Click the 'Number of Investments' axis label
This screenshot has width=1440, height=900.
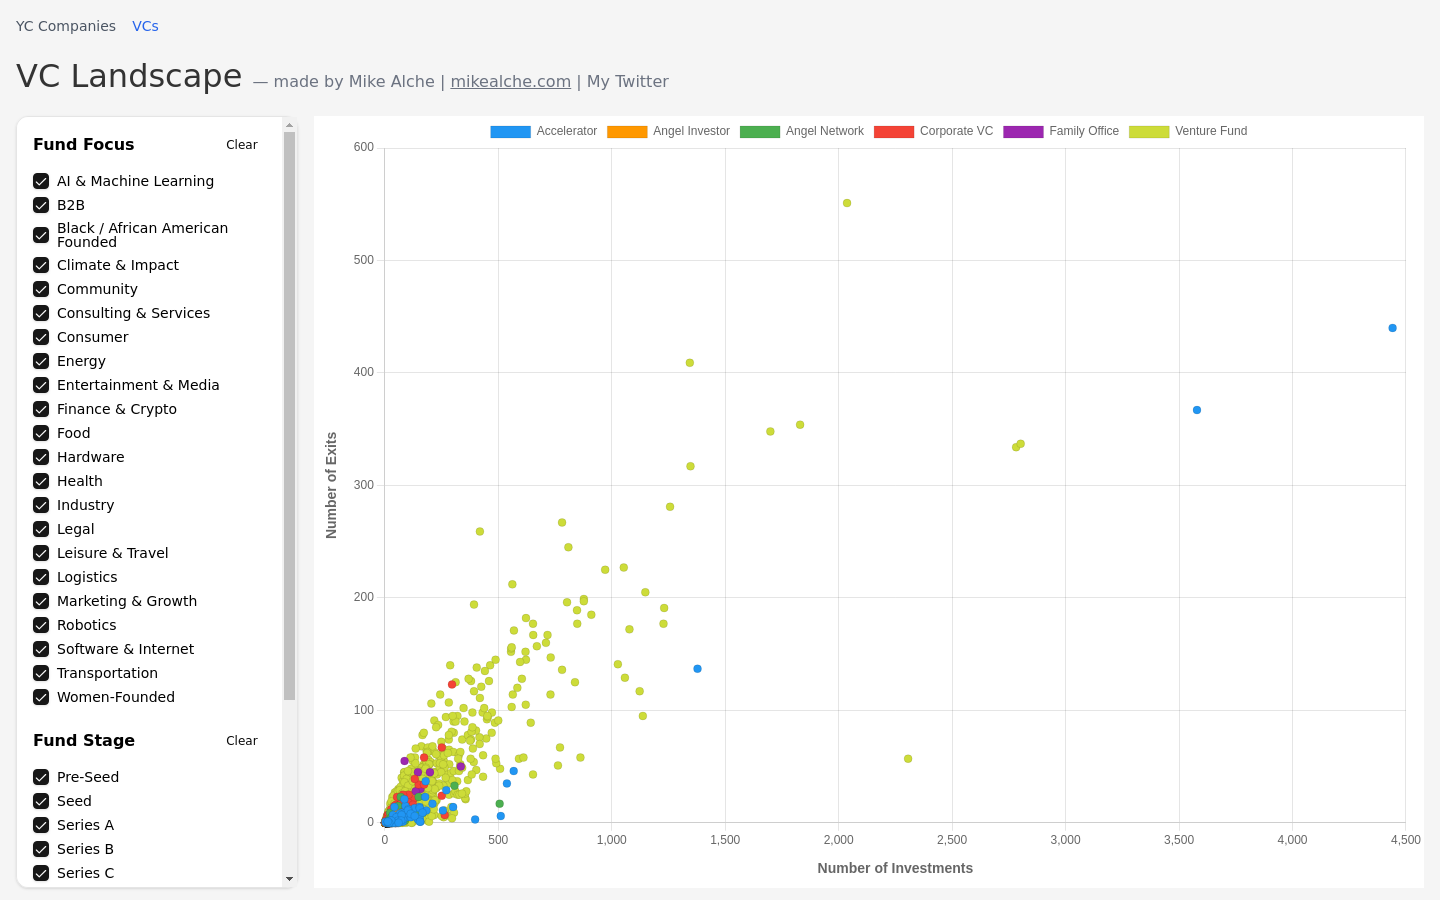click(x=895, y=868)
